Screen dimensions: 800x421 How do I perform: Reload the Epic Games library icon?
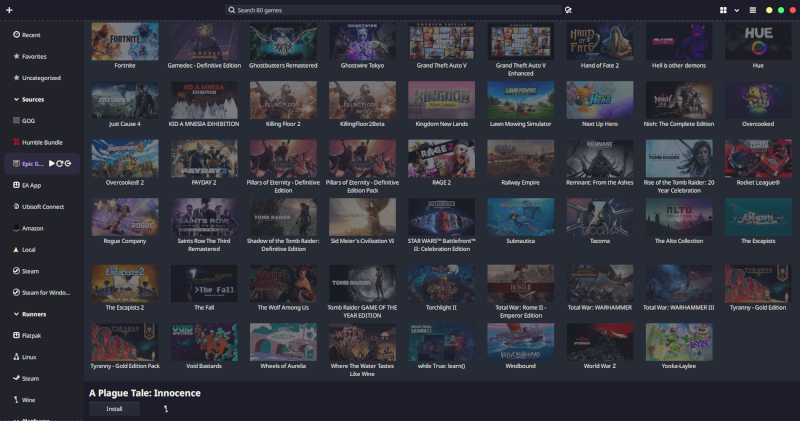(60, 163)
